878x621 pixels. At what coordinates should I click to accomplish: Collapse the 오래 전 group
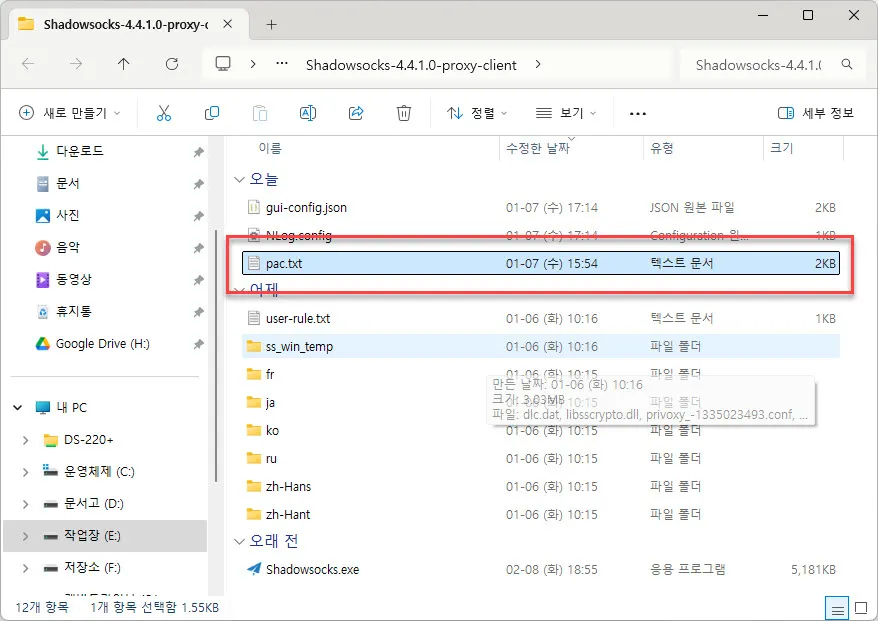[239, 541]
